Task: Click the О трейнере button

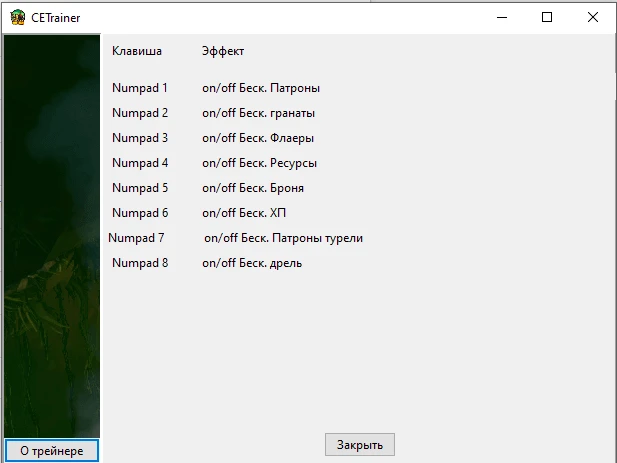Action: coord(52,450)
